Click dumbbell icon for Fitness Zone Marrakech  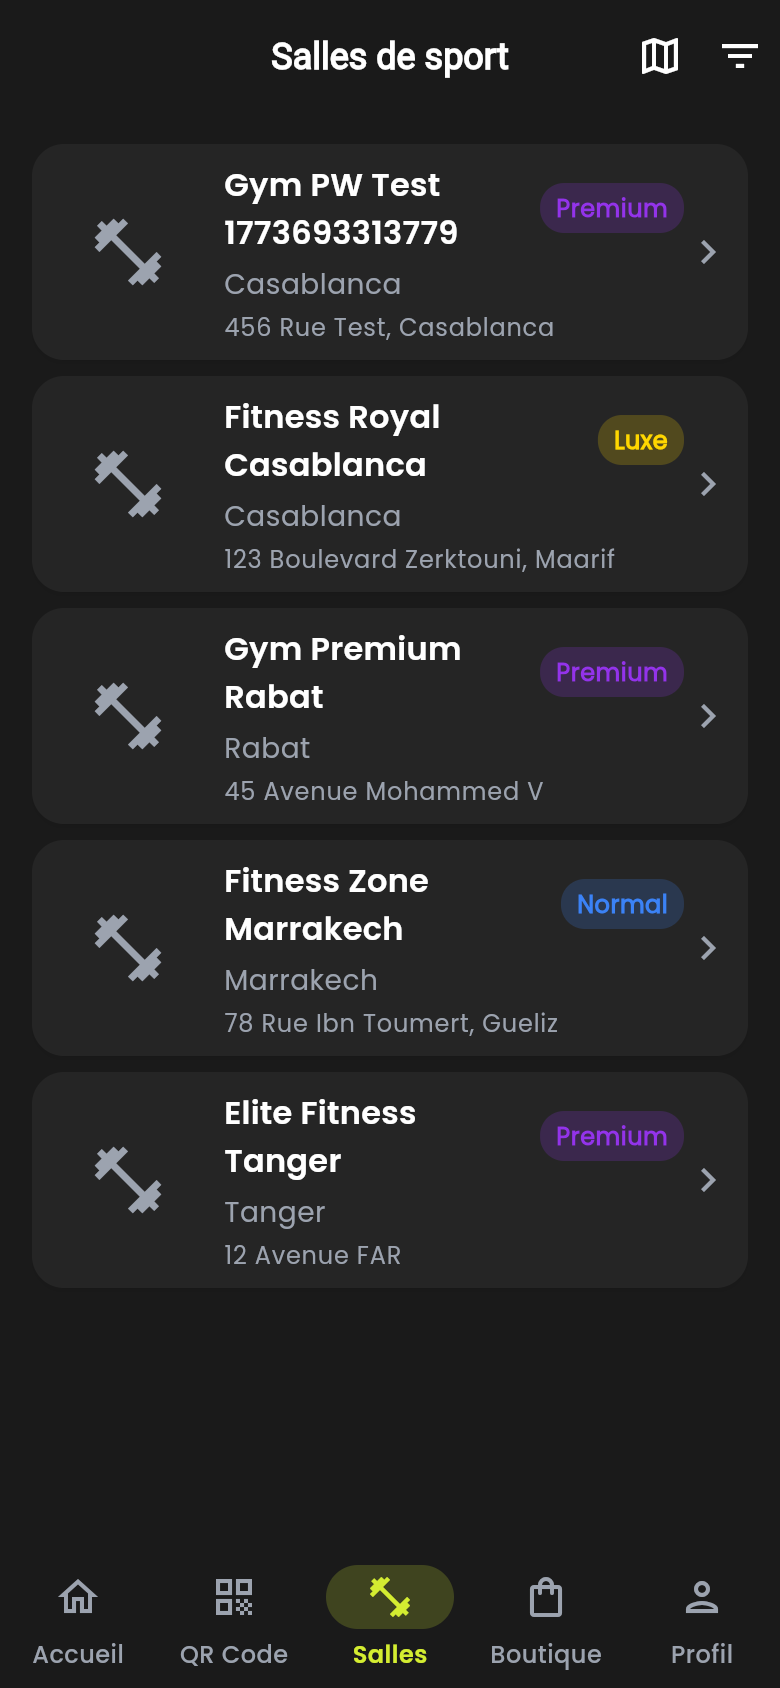tap(128, 948)
